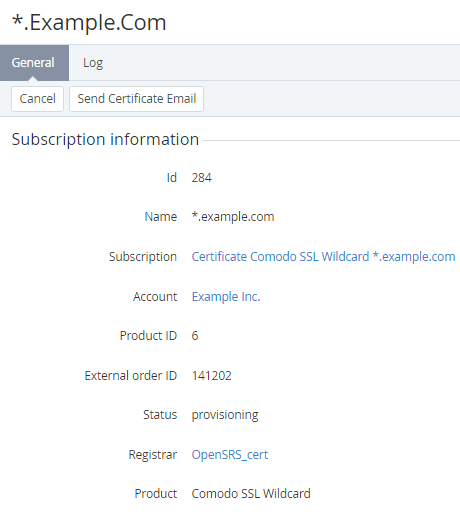Click the Comodo SSL Wildcard product value
This screenshot has height=517, width=460.
pyautogui.click(x=251, y=493)
